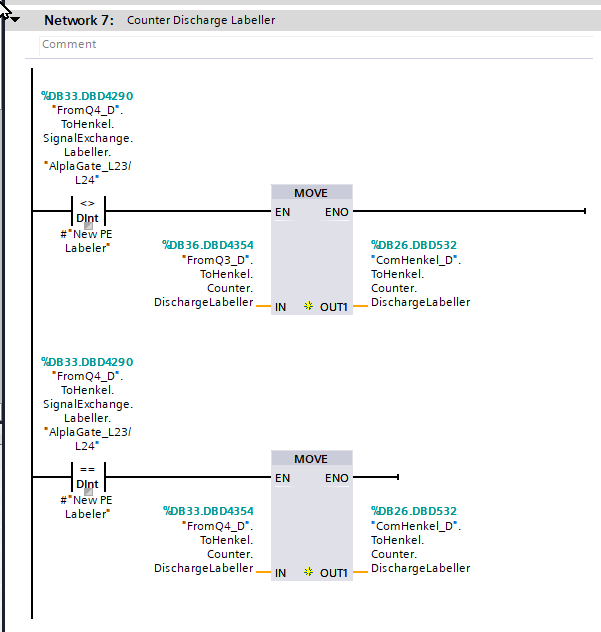Select the "FromQ4_D" Counter source operand on the lower MOVE

[x=204, y=547]
